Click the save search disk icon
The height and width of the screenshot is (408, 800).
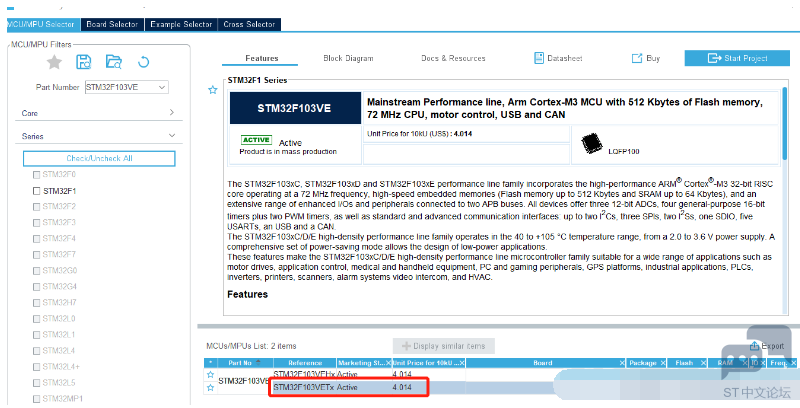pos(83,62)
